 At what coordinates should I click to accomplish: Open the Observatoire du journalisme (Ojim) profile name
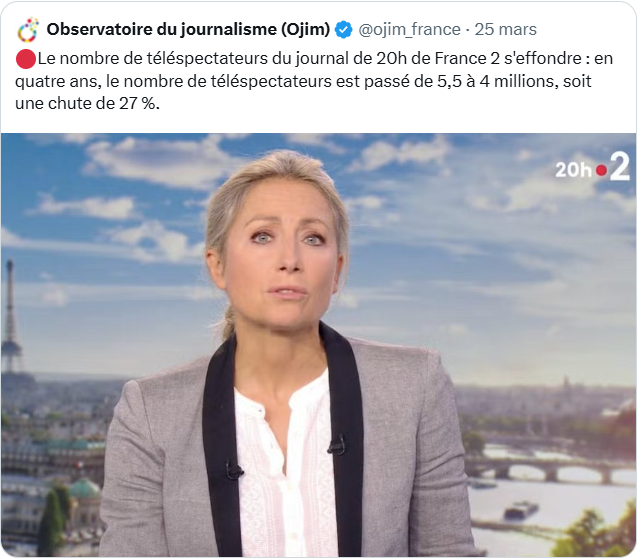click(x=188, y=29)
